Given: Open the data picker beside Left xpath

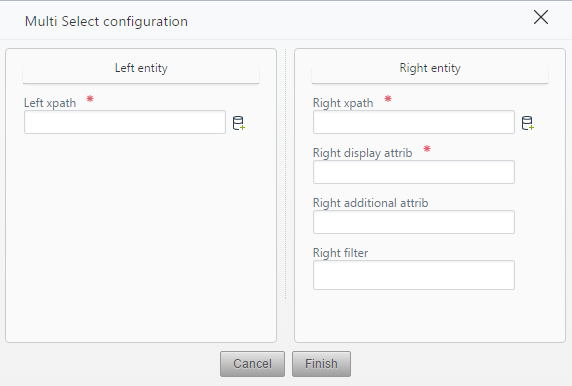Looking at the screenshot, I should point(239,123).
